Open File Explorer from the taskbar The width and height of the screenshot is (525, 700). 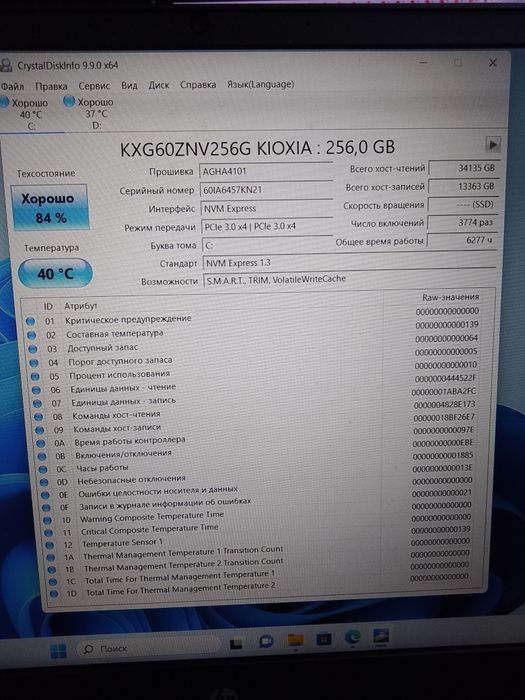[296, 641]
